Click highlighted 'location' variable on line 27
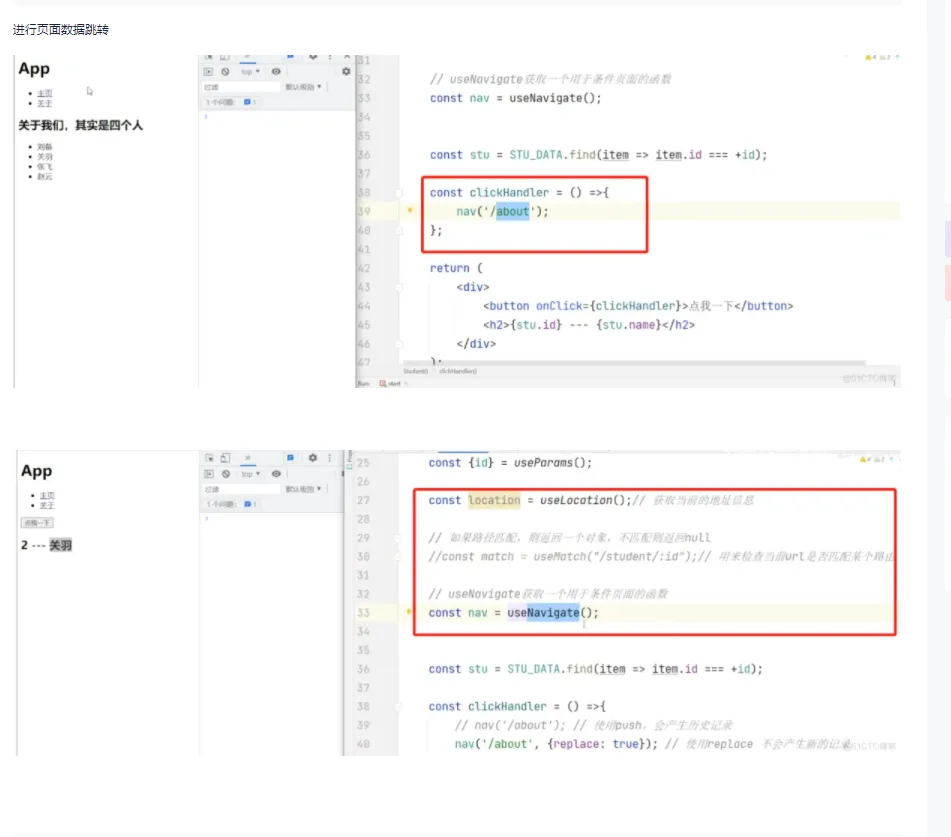951x837 pixels. coord(494,500)
